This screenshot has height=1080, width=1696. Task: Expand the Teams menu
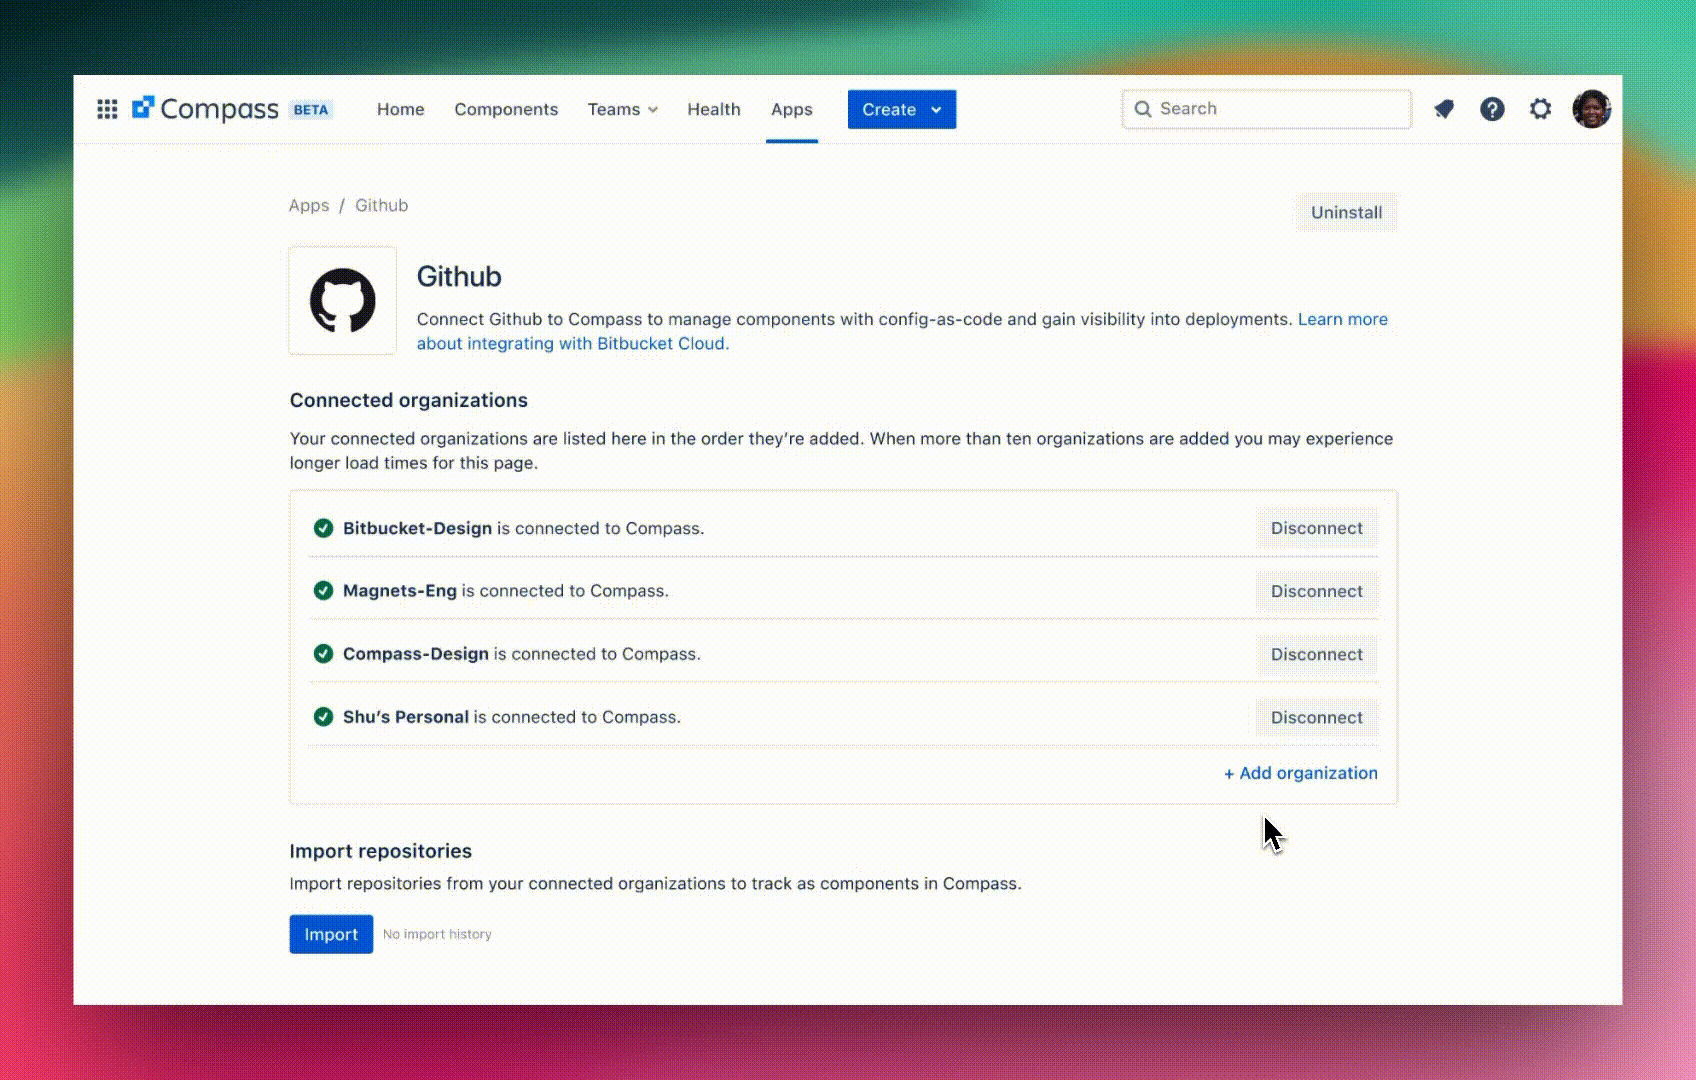pos(622,109)
